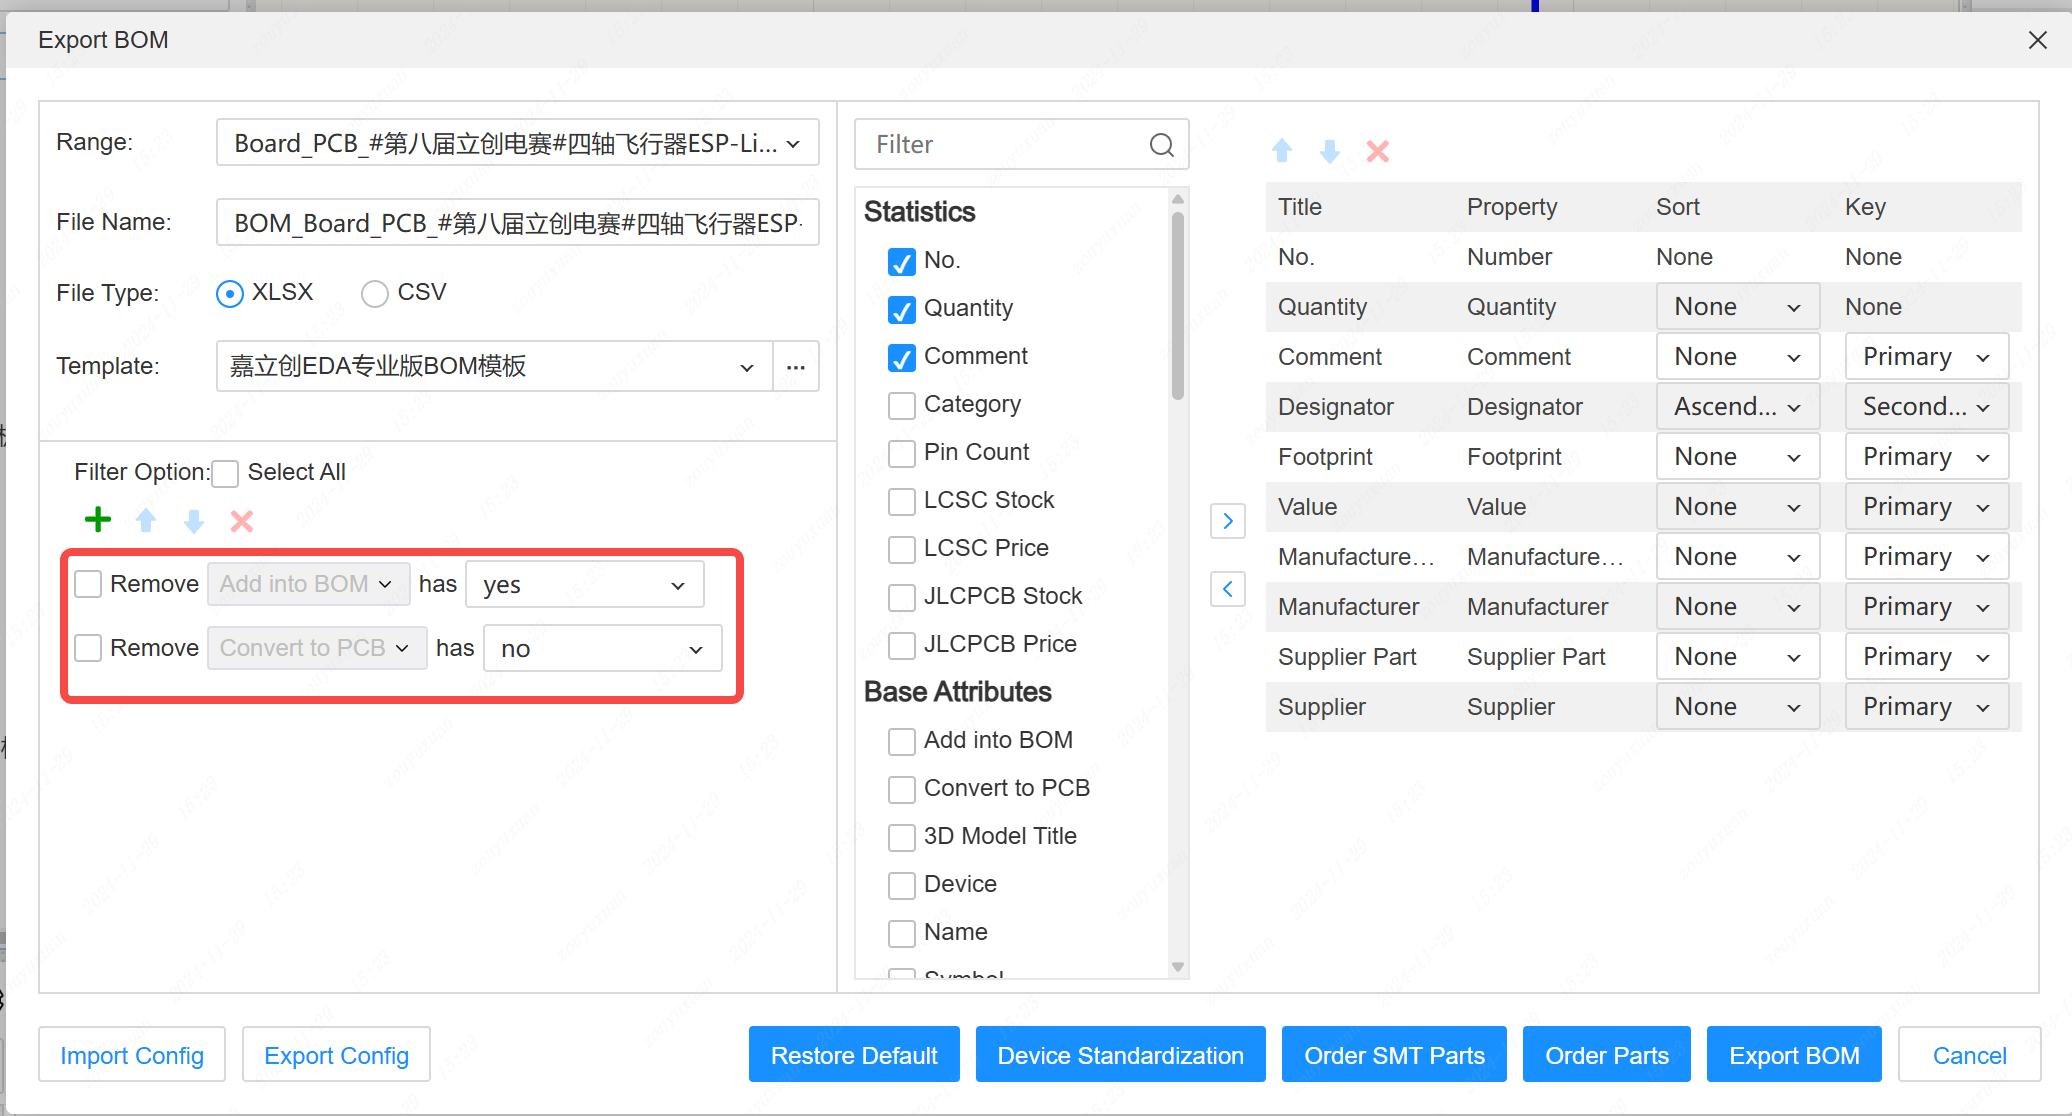Image resolution: width=2072 pixels, height=1116 pixels.
Task: Open the Range board selection dropdown
Action: click(x=517, y=143)
